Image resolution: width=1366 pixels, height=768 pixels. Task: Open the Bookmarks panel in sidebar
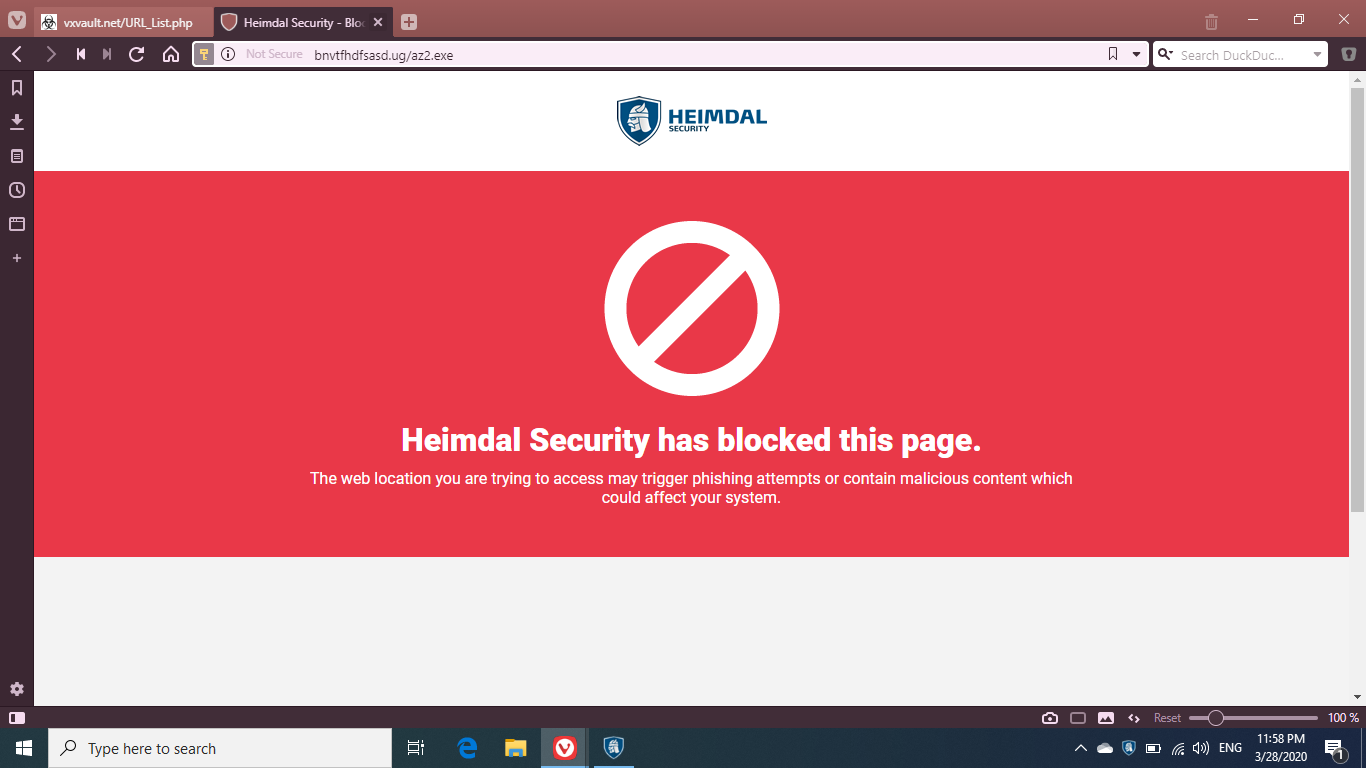17,88
